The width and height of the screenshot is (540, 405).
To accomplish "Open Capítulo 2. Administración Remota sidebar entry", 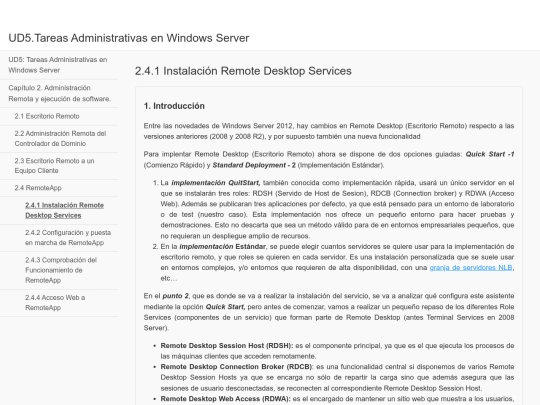I will (60, 93).
